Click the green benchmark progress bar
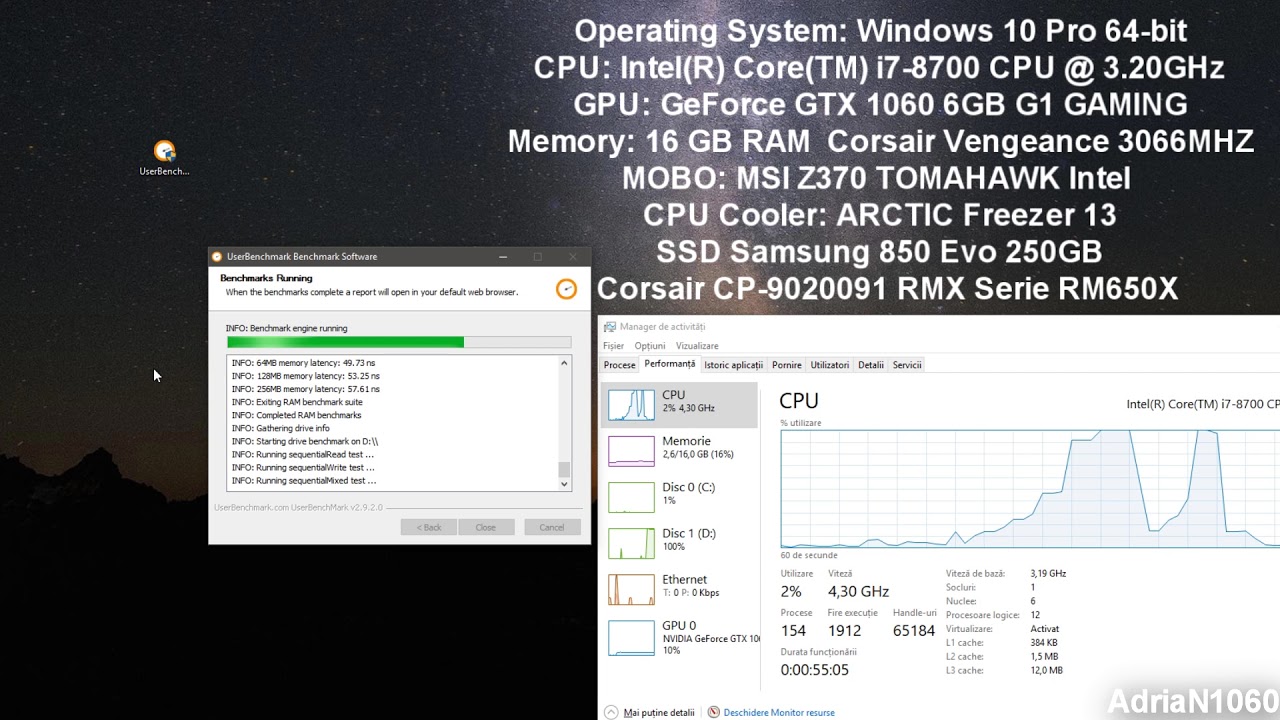1280x720 pixels. coord(399,342)
